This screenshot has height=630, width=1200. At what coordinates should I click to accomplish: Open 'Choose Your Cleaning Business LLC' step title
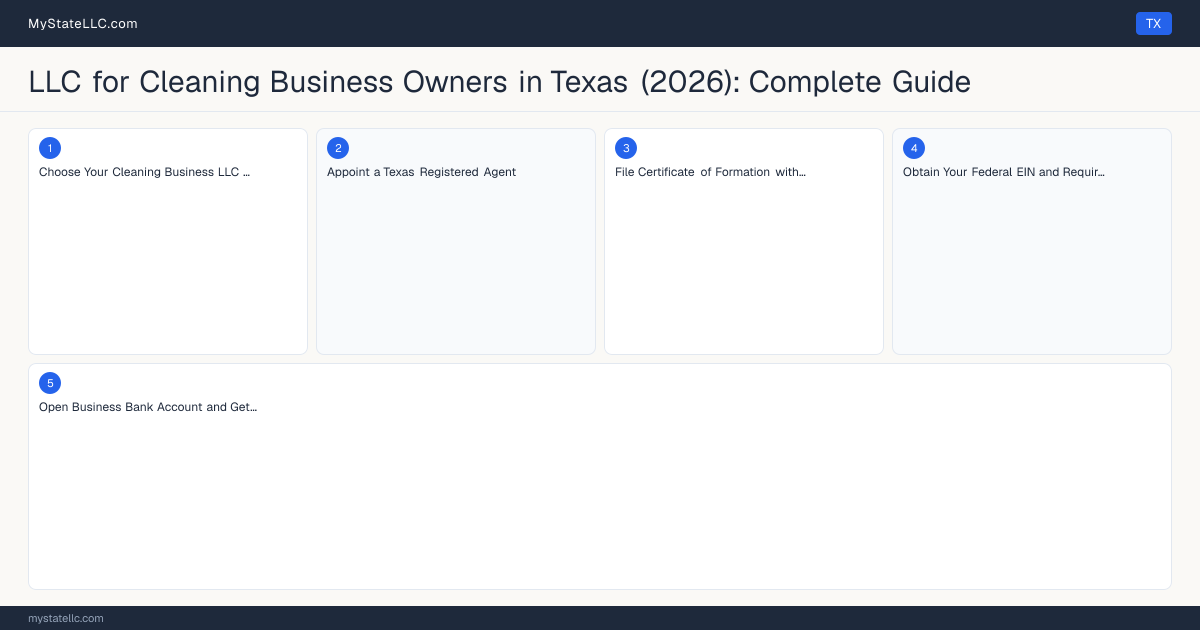click(x=144, y=172)
